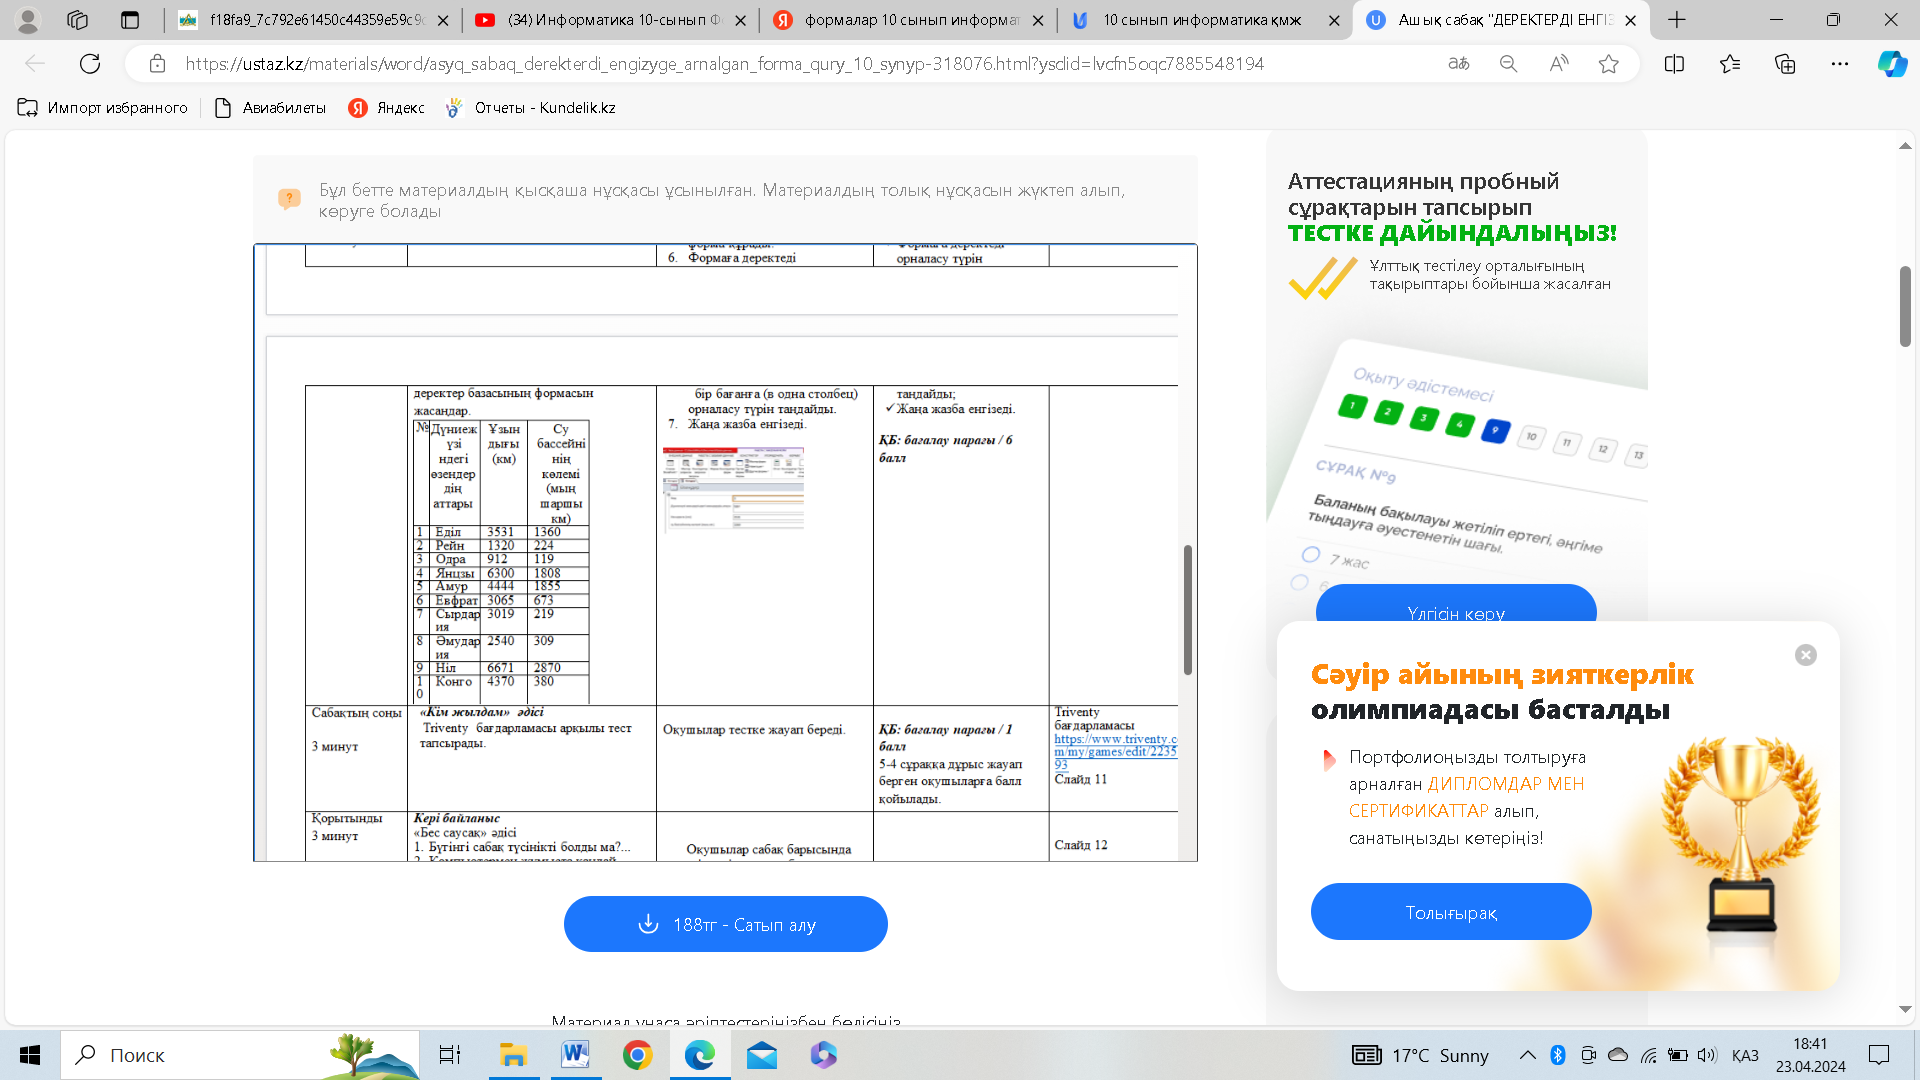Click the '188тг - Сатып алу' button

[x=725, y=924]
